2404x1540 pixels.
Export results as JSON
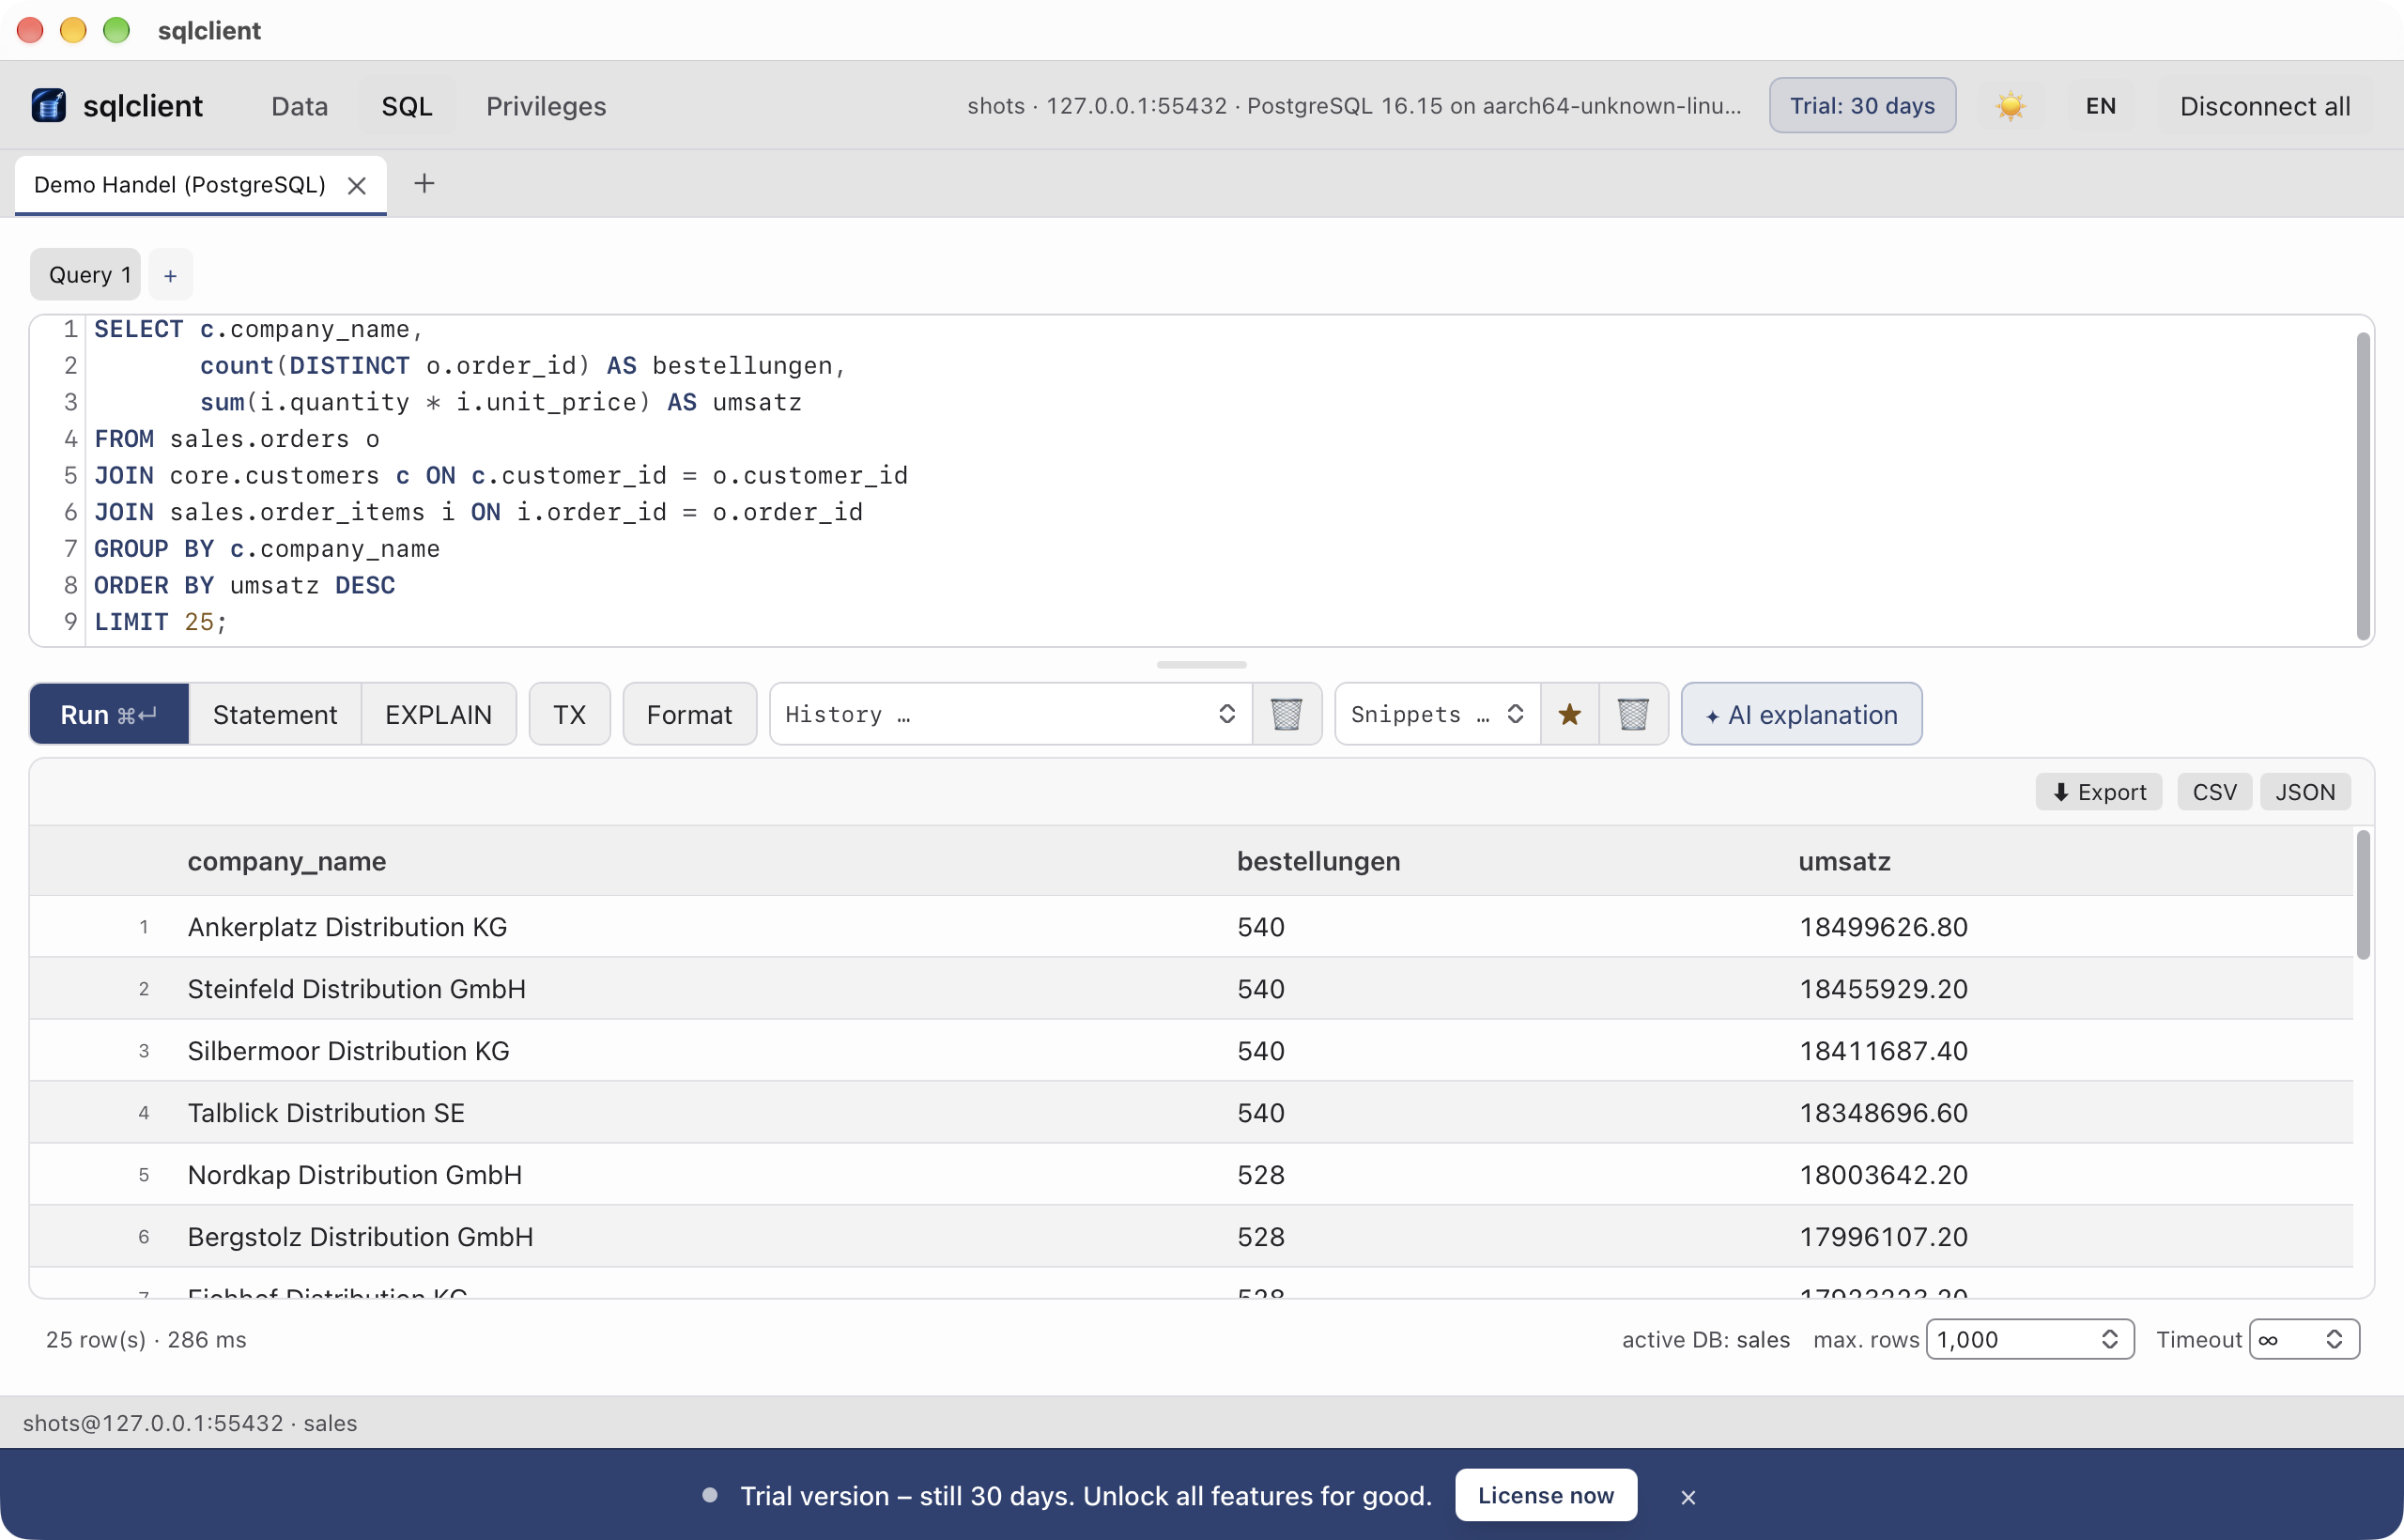[x=2305, y=792]
